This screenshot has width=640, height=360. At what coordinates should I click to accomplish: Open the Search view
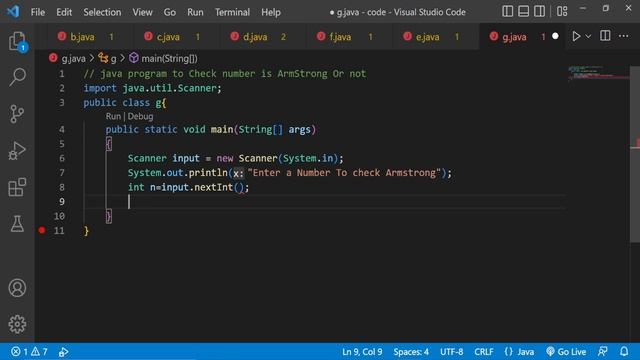(17, 77)
